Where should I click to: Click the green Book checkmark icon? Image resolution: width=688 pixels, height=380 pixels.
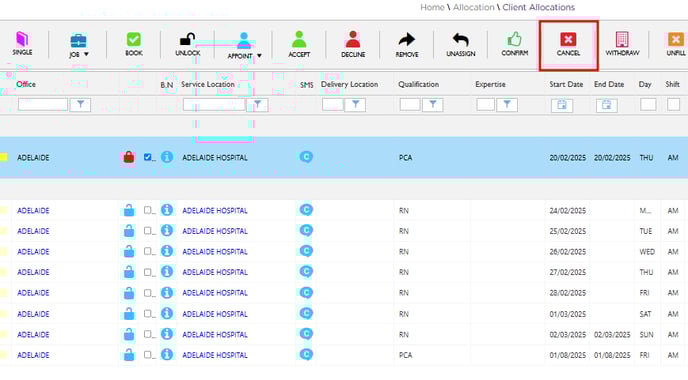tap(133, 39)
